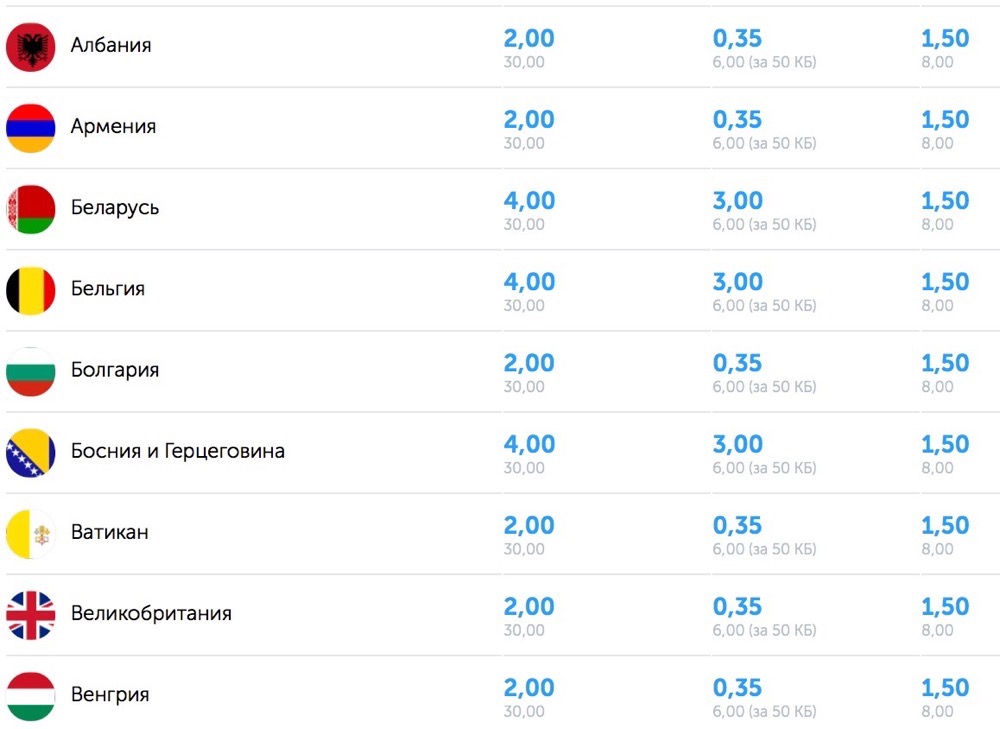Open the Бельгия country name
1000x729 pixels.
(108, 289)
